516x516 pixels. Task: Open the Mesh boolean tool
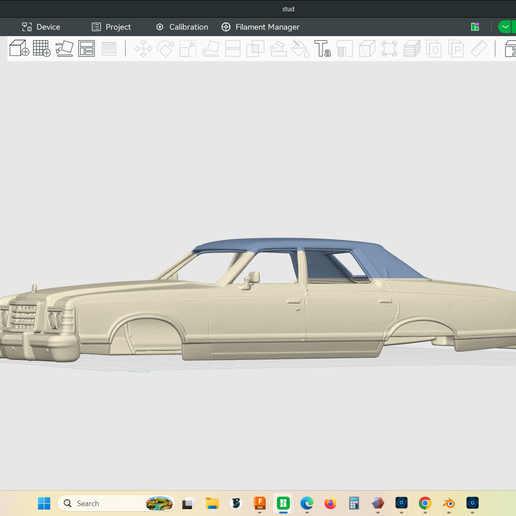pyautogui.click(x=255, y=49)
